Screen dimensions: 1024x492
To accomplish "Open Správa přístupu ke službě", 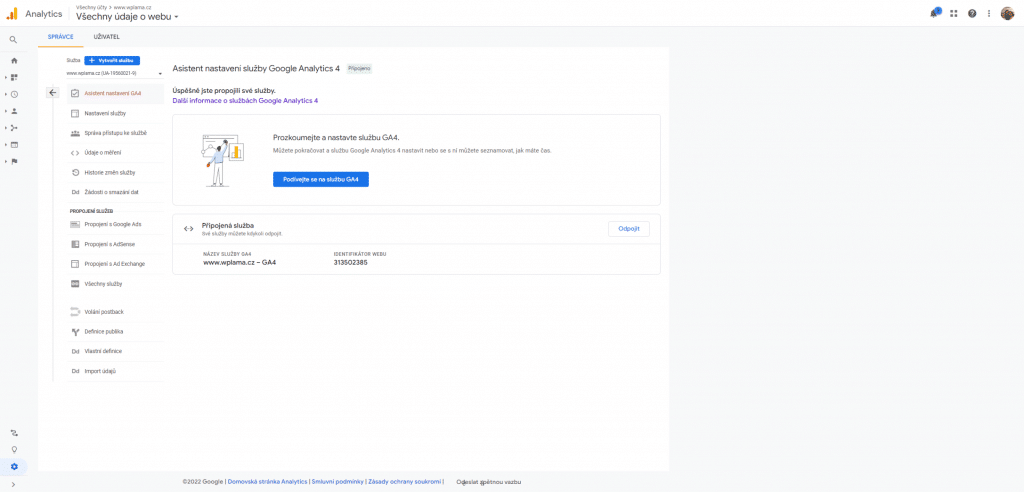I will point(116,133).
